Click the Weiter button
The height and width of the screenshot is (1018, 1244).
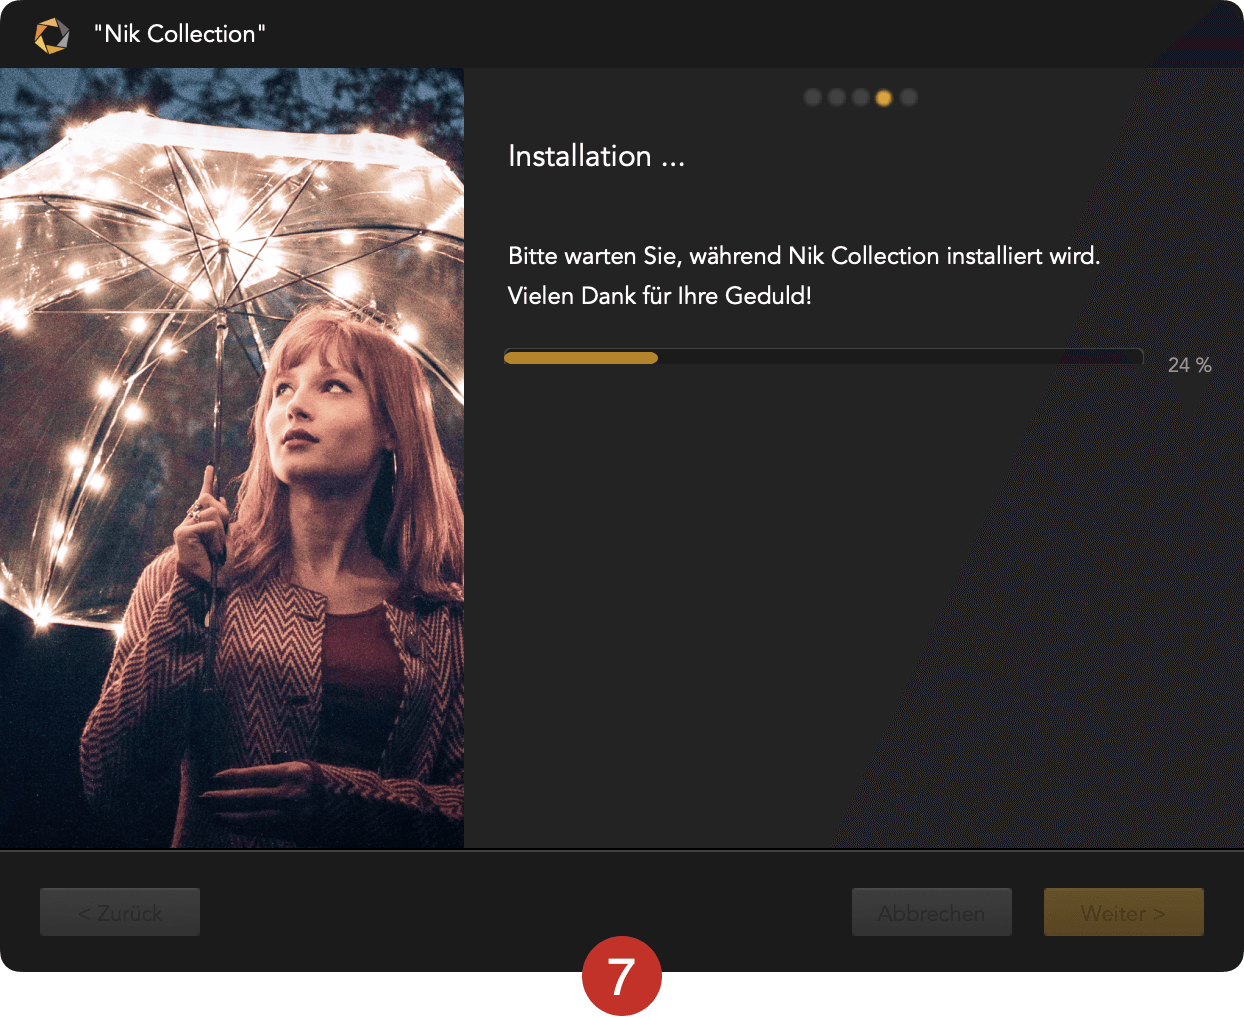click(x=1124, y=912)
